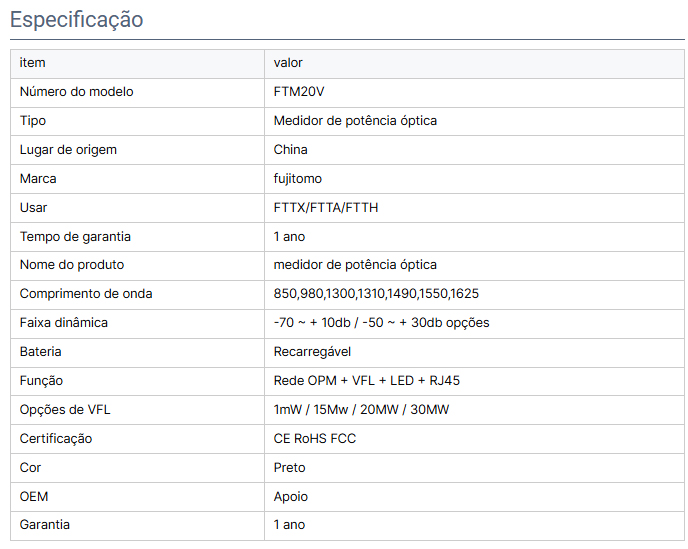Click the Apoio OEM value
Viewport: 688px width, 549px height.
click(x=290, y=497)
